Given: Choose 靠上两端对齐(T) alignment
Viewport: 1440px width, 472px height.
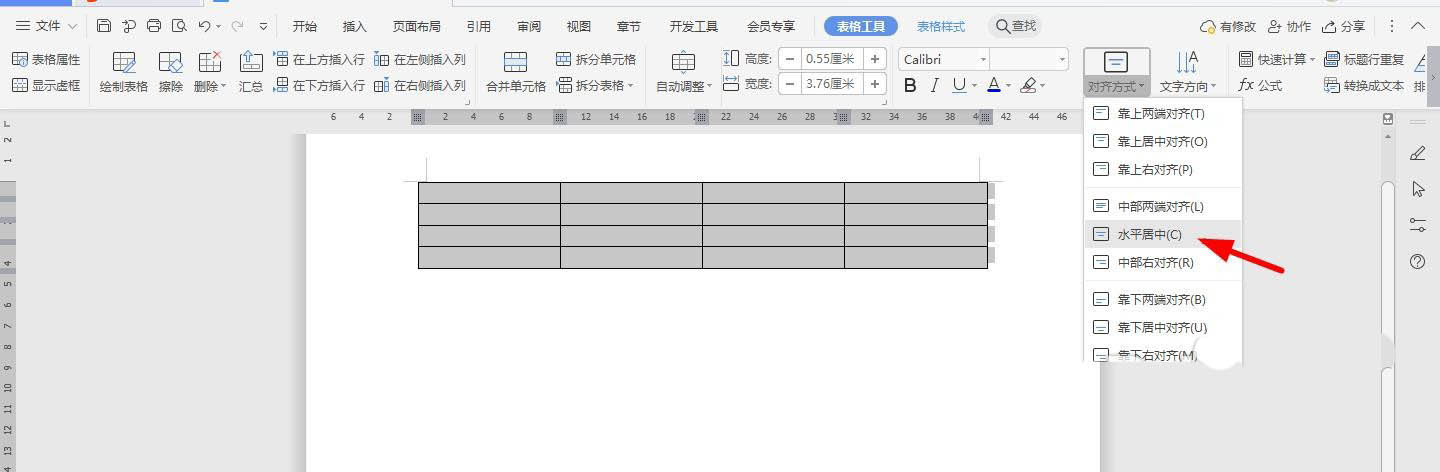Looking at the screenshot, I should tap(1163, 114).
